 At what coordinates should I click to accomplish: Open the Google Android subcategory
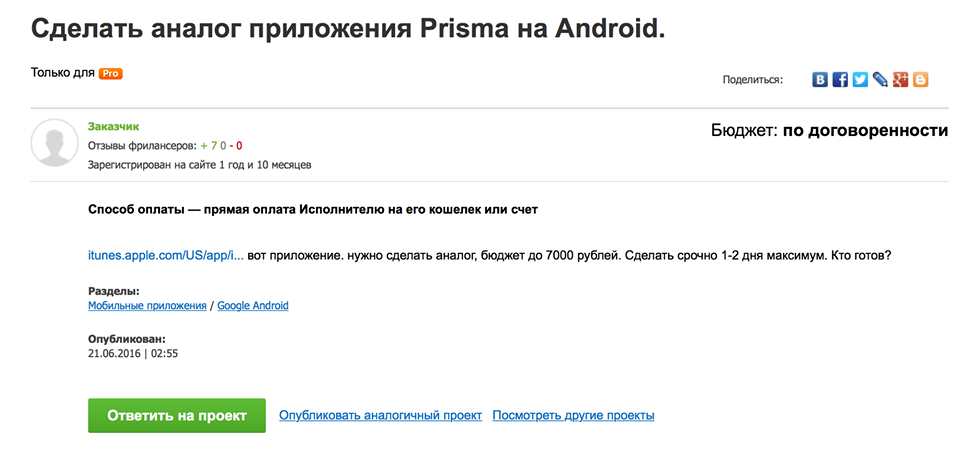coord(253,306)
